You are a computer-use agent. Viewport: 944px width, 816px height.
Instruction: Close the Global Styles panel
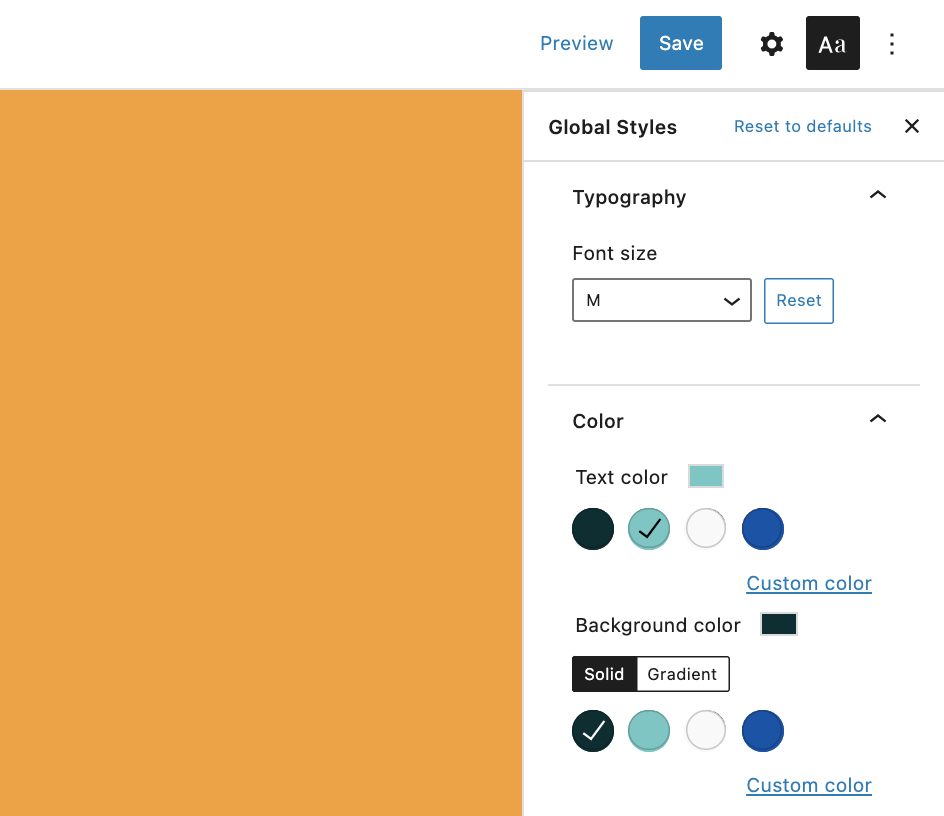(911, 126)
